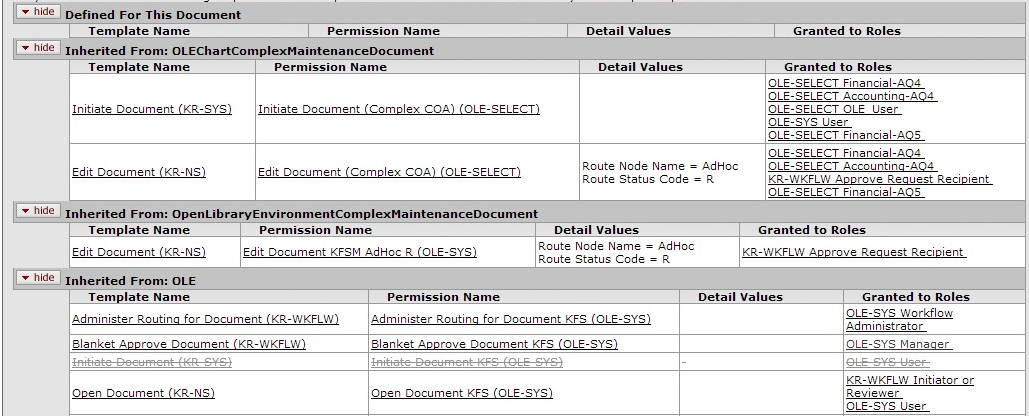The image size is (1029, 416).
Task: Hide the OLEChartComplexMaintenanceDocument inherited section
Action: coord(39,48)
